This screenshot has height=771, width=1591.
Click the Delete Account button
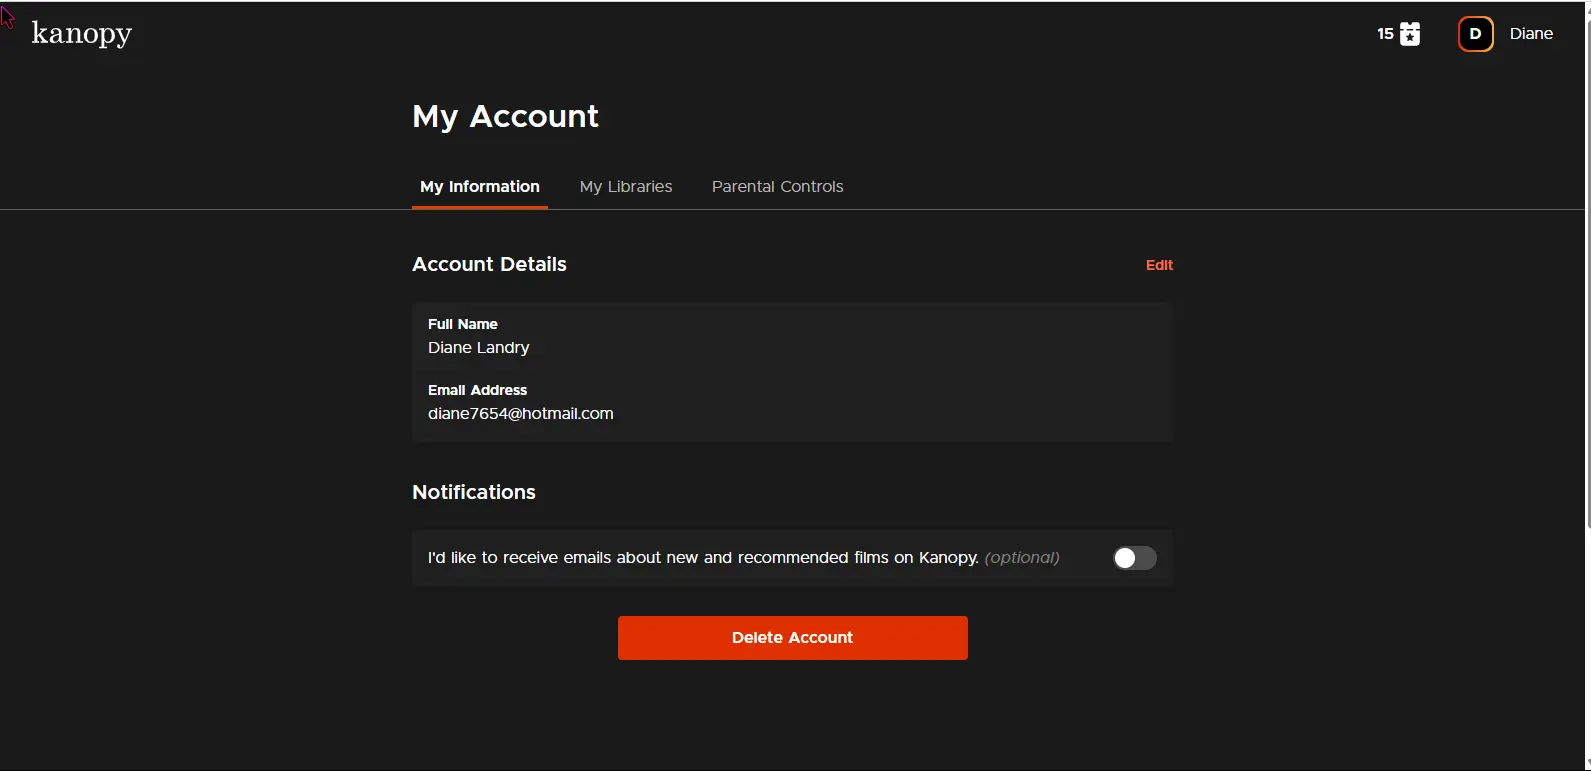click(x=793, y=638)
